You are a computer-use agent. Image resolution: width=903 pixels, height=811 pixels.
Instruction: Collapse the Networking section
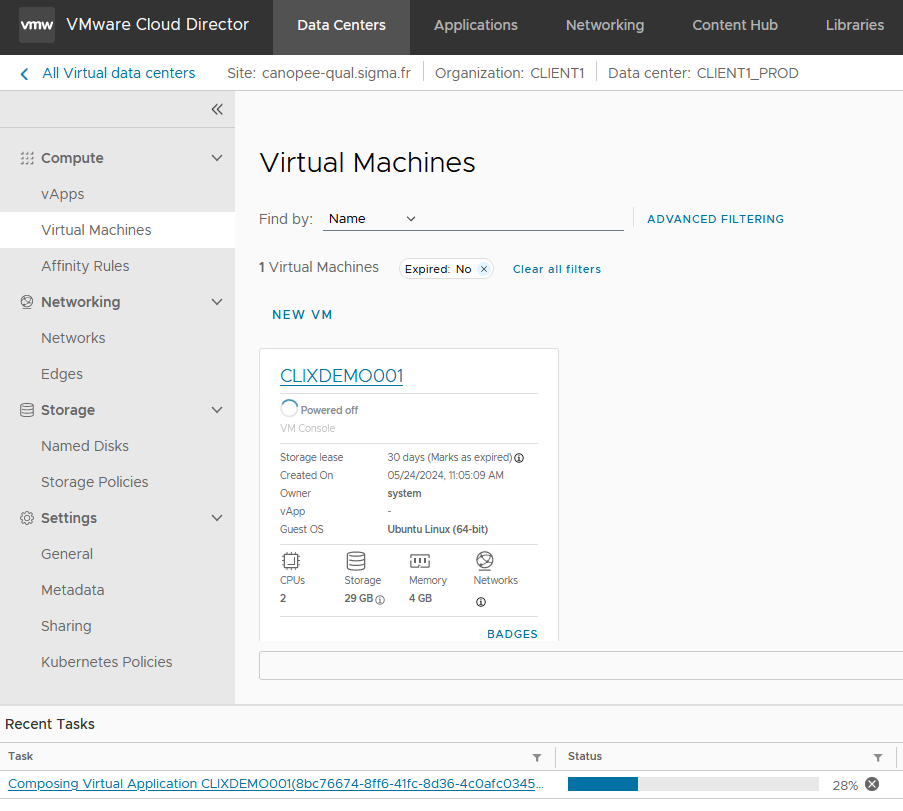pyautogui.click(x=217, y=302)
